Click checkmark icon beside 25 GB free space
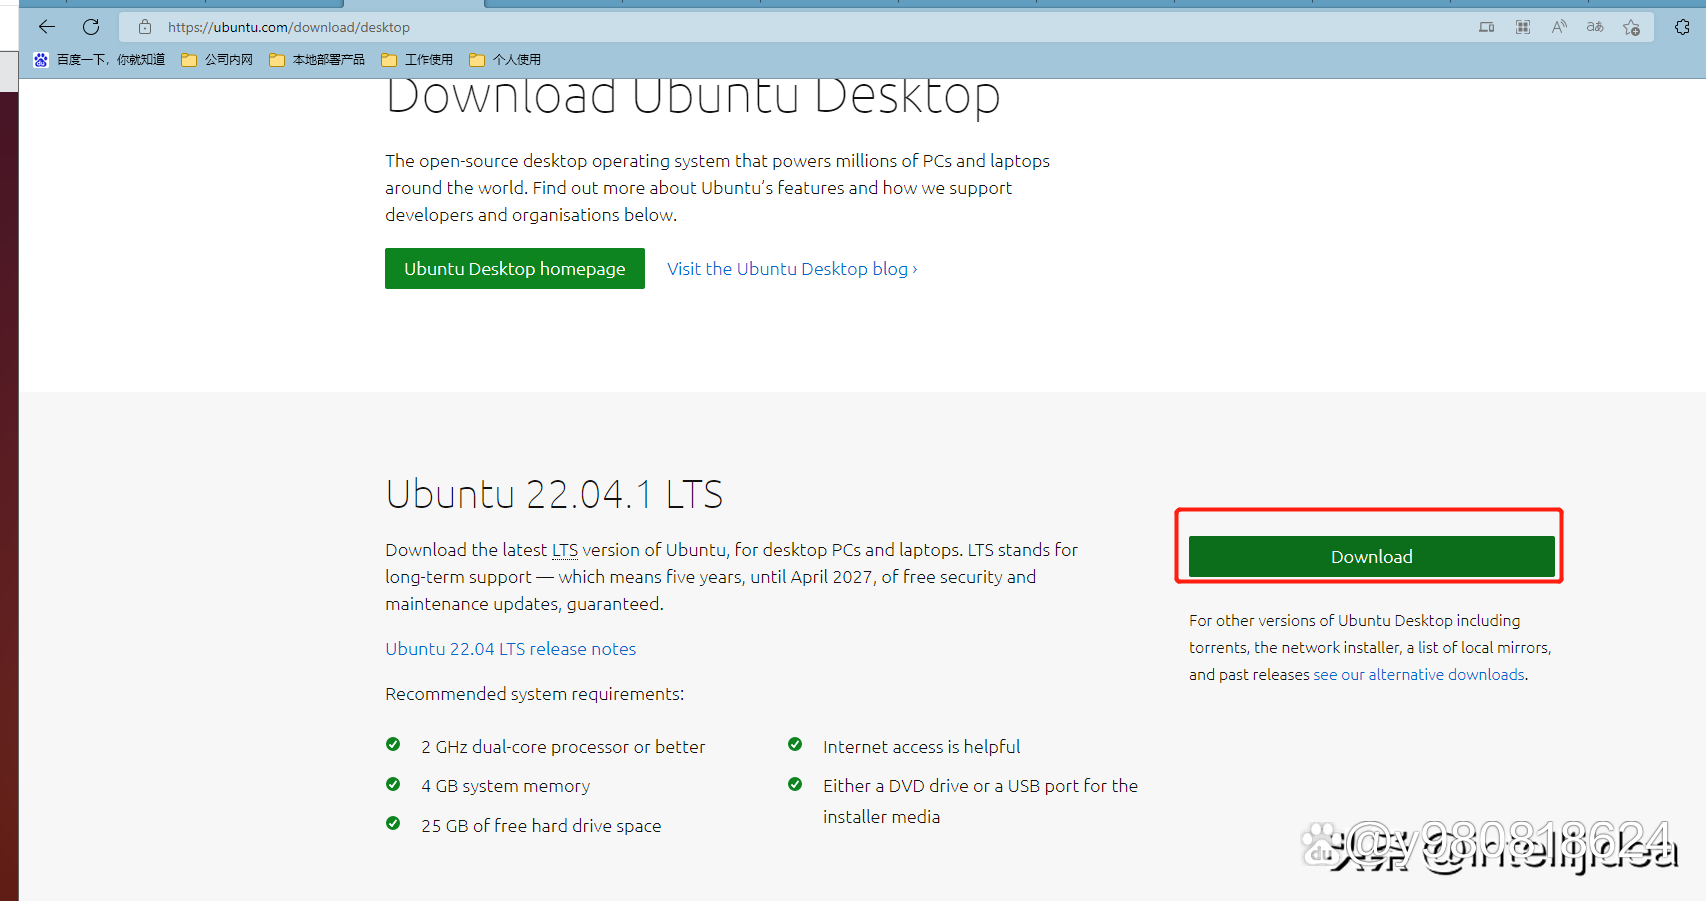 tap(393, 823)
